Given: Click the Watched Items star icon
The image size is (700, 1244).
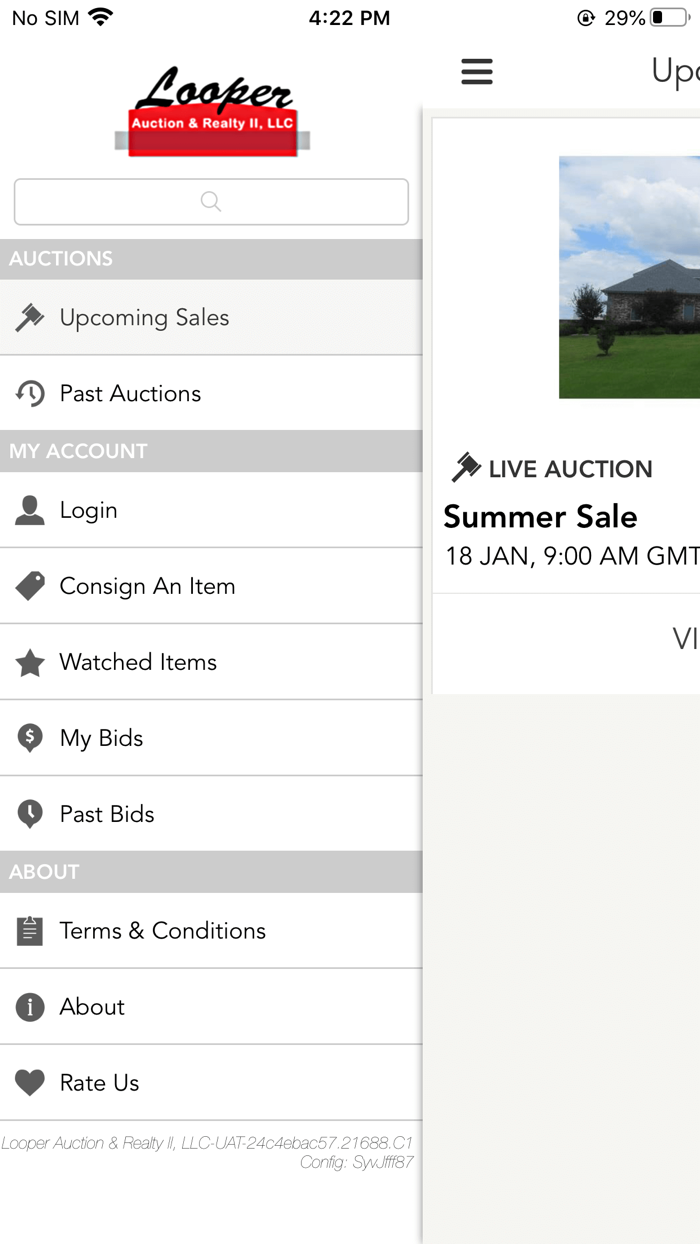Looking at the screenshot, I should (x=30, y=661).
